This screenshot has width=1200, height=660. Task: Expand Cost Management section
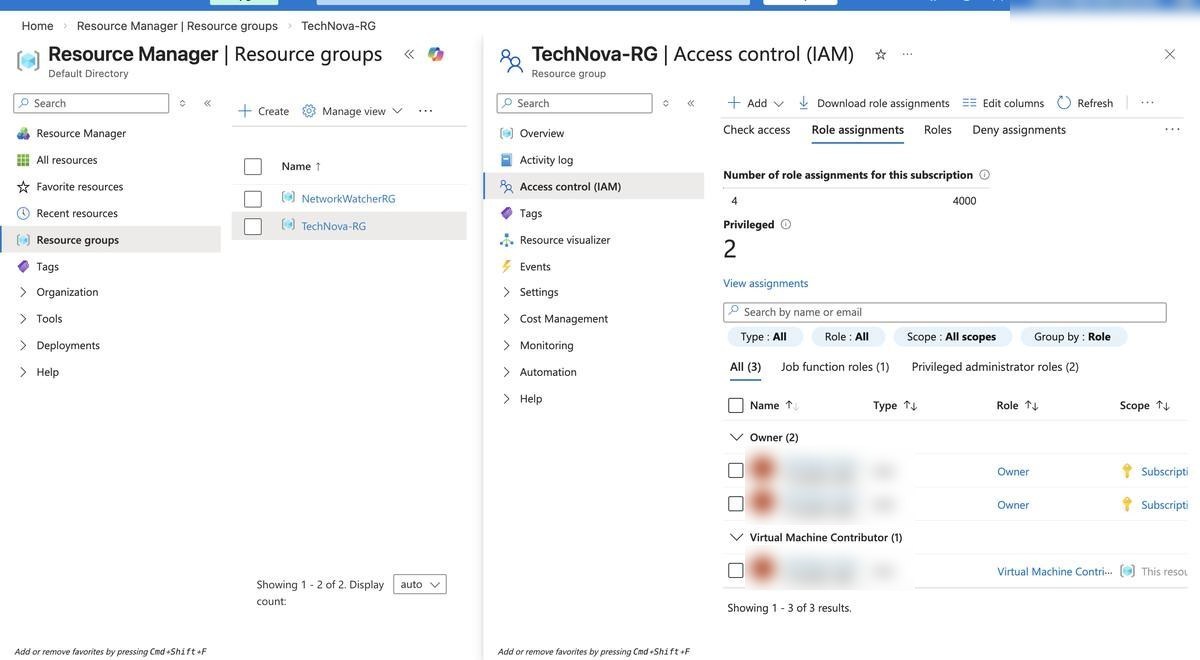[506, 319]
